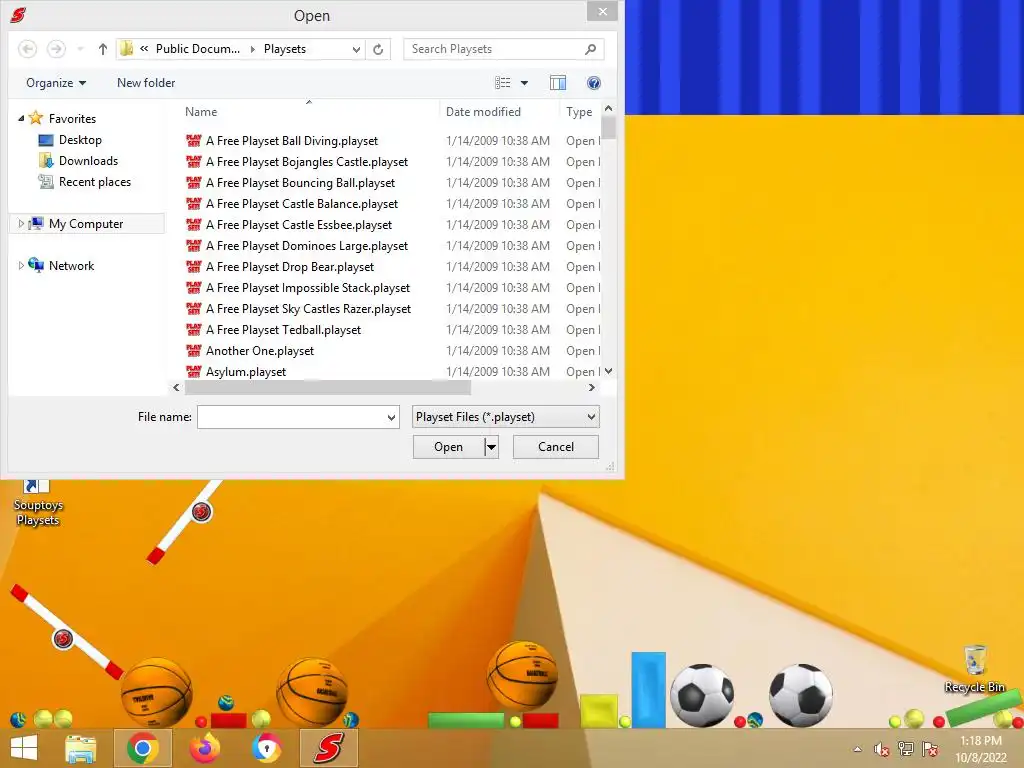The image size is (1024, 768).
Task: Click the Dominoes Large playset file icon
Action: [x=194, y=246]
